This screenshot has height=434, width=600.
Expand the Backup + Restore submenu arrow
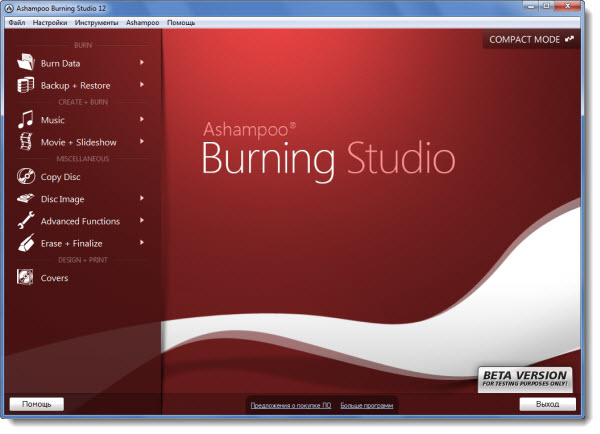click(x=142, y=84)
